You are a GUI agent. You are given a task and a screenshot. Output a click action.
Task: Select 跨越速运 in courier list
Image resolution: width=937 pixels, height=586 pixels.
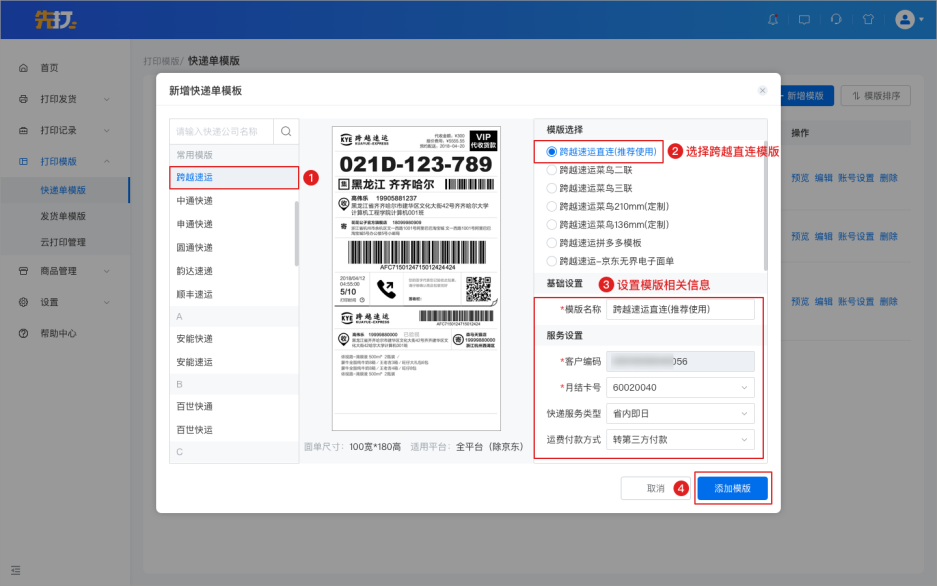coord(233,177)
